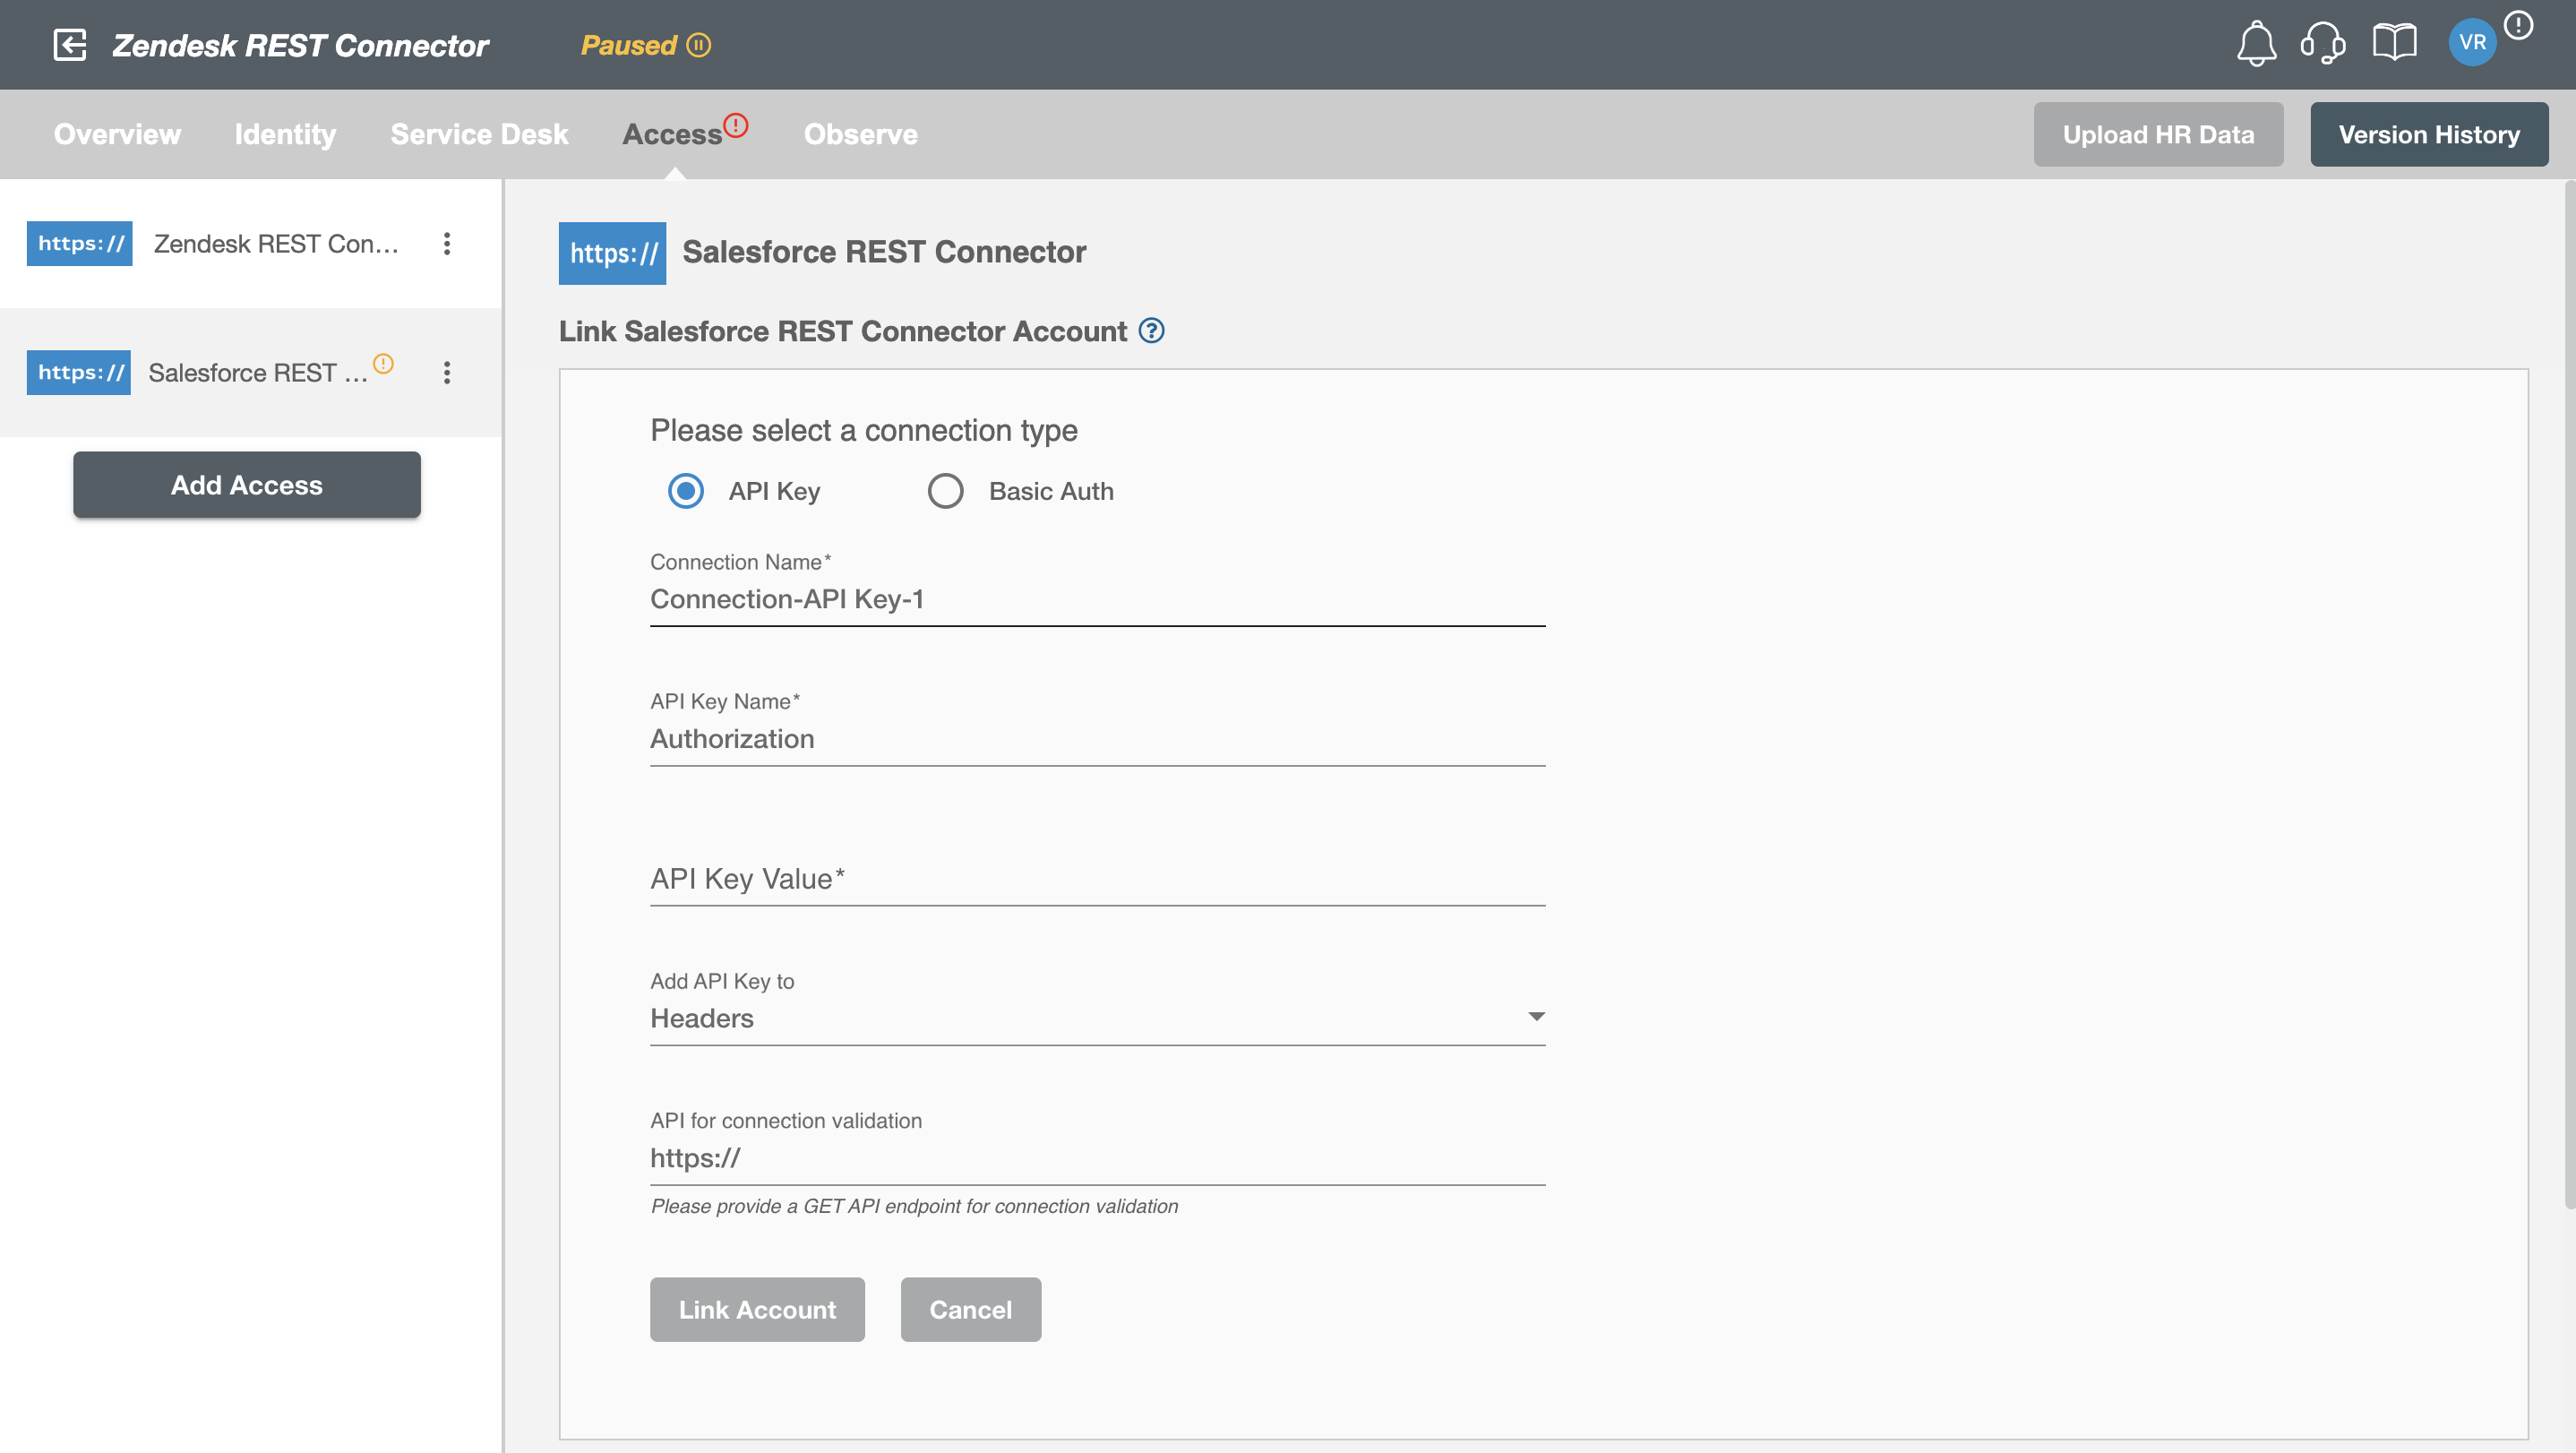Image resolution: width=2576 pixels, height=1453 pixels.
Task: Click the API for connection validation field
Action: pos(1098,1158)
